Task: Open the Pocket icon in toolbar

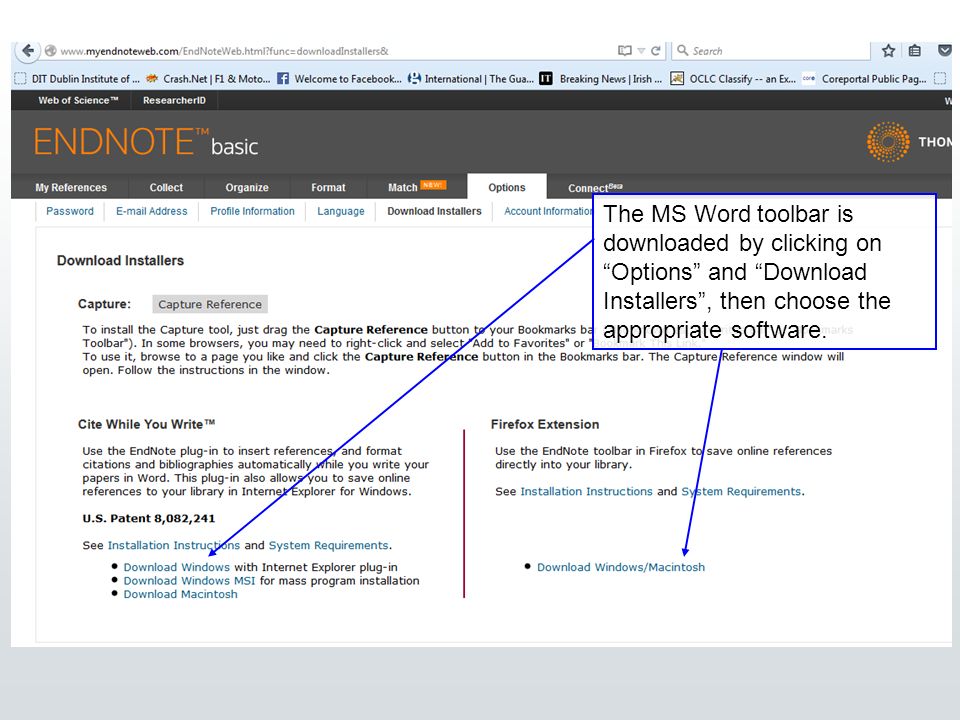Action: (x=945, y=51)
